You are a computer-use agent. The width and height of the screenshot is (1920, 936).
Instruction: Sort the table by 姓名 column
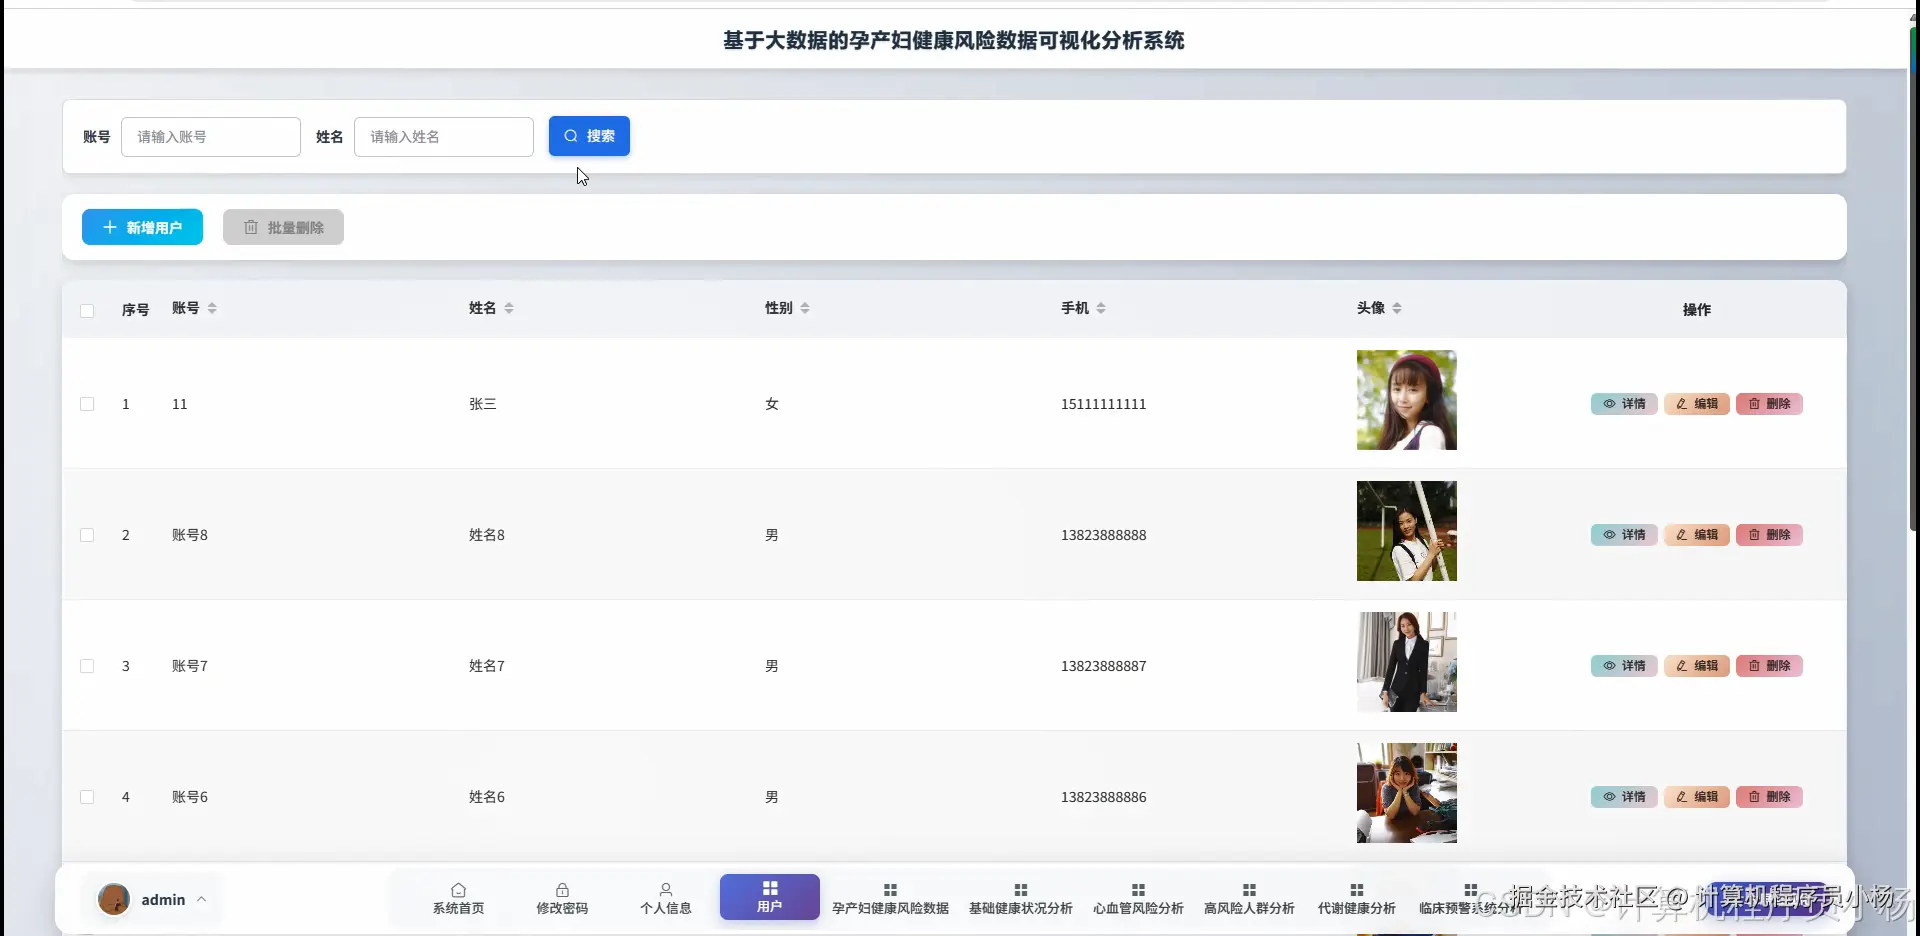click(x=509, y=308)
